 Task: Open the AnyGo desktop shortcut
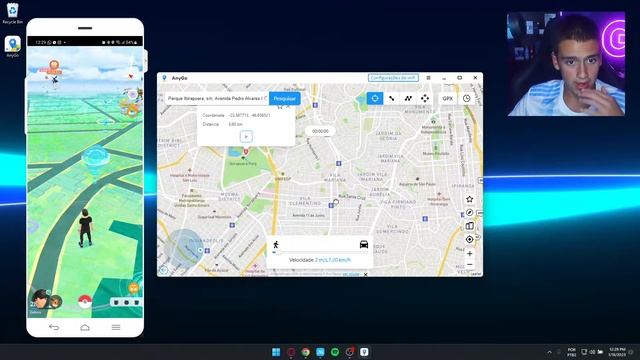click(x=12, y=47)
